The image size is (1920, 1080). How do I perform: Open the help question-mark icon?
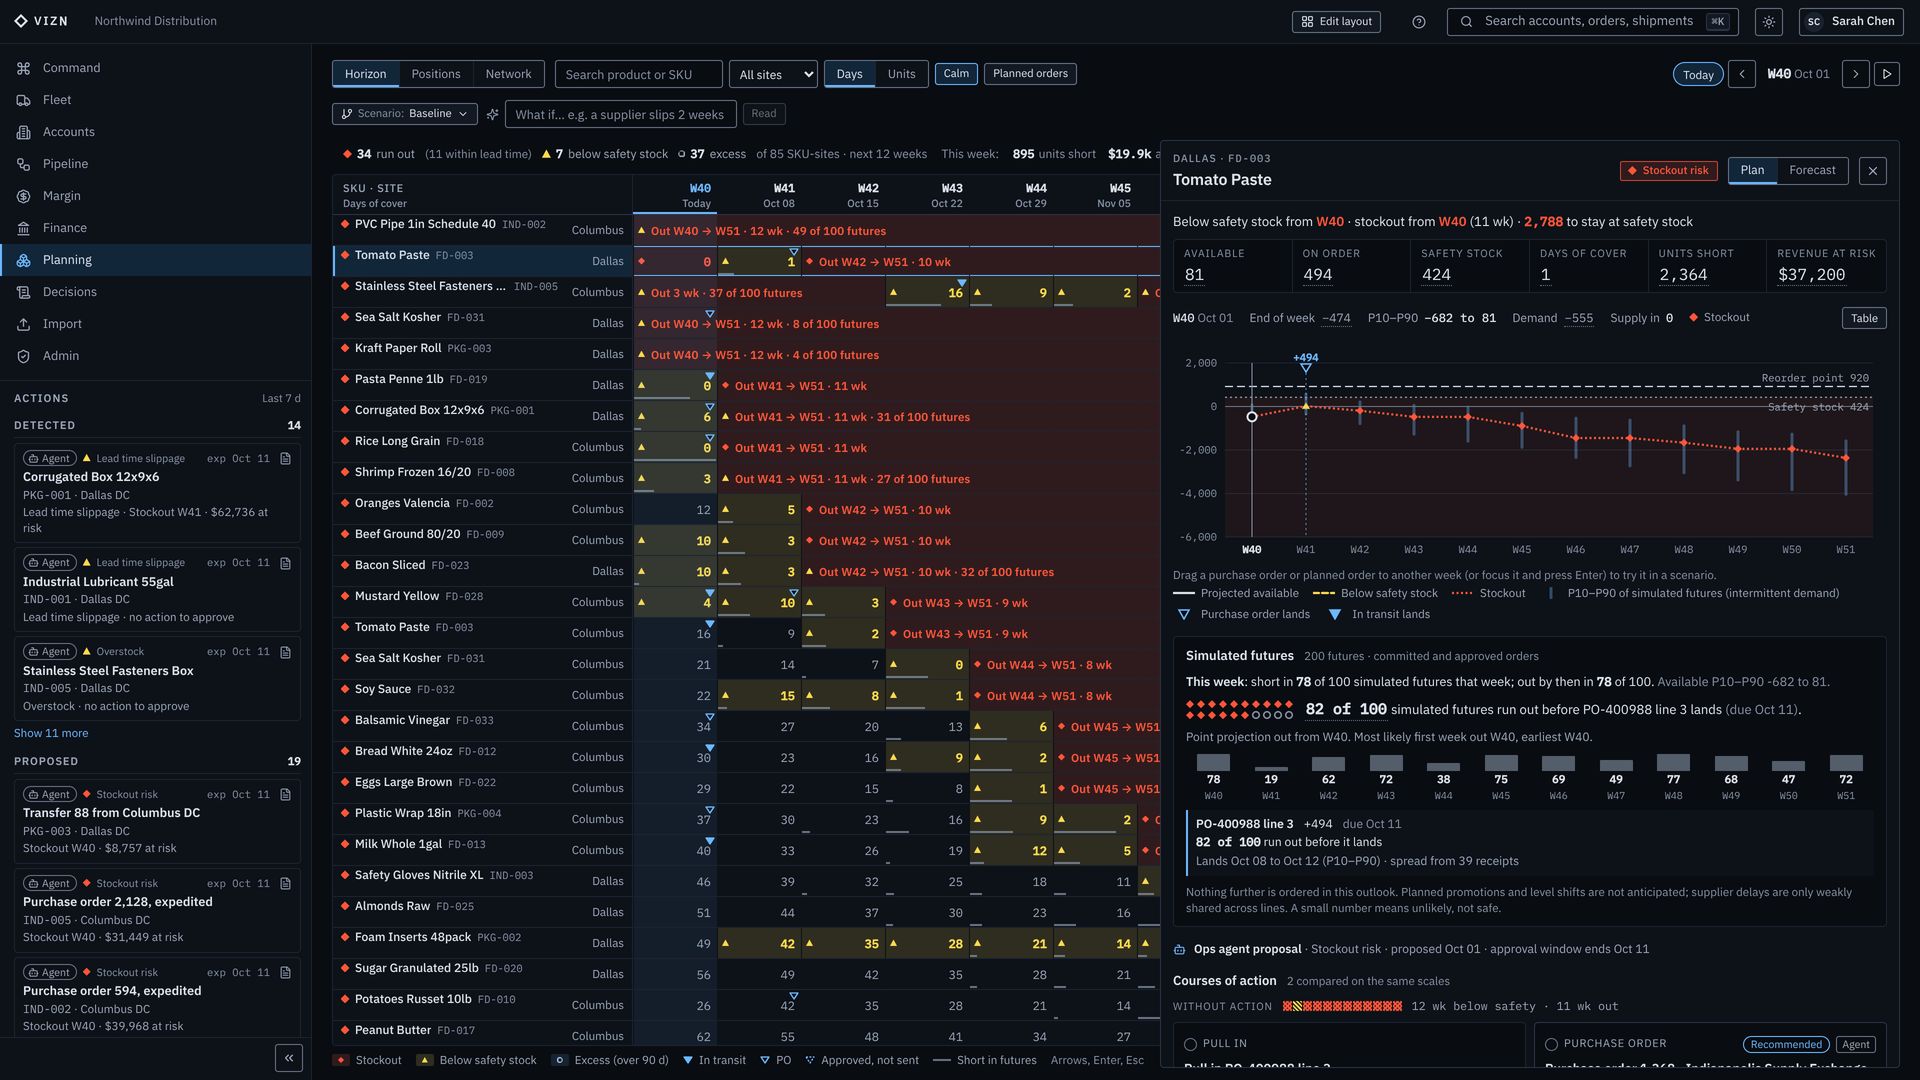1418,22
